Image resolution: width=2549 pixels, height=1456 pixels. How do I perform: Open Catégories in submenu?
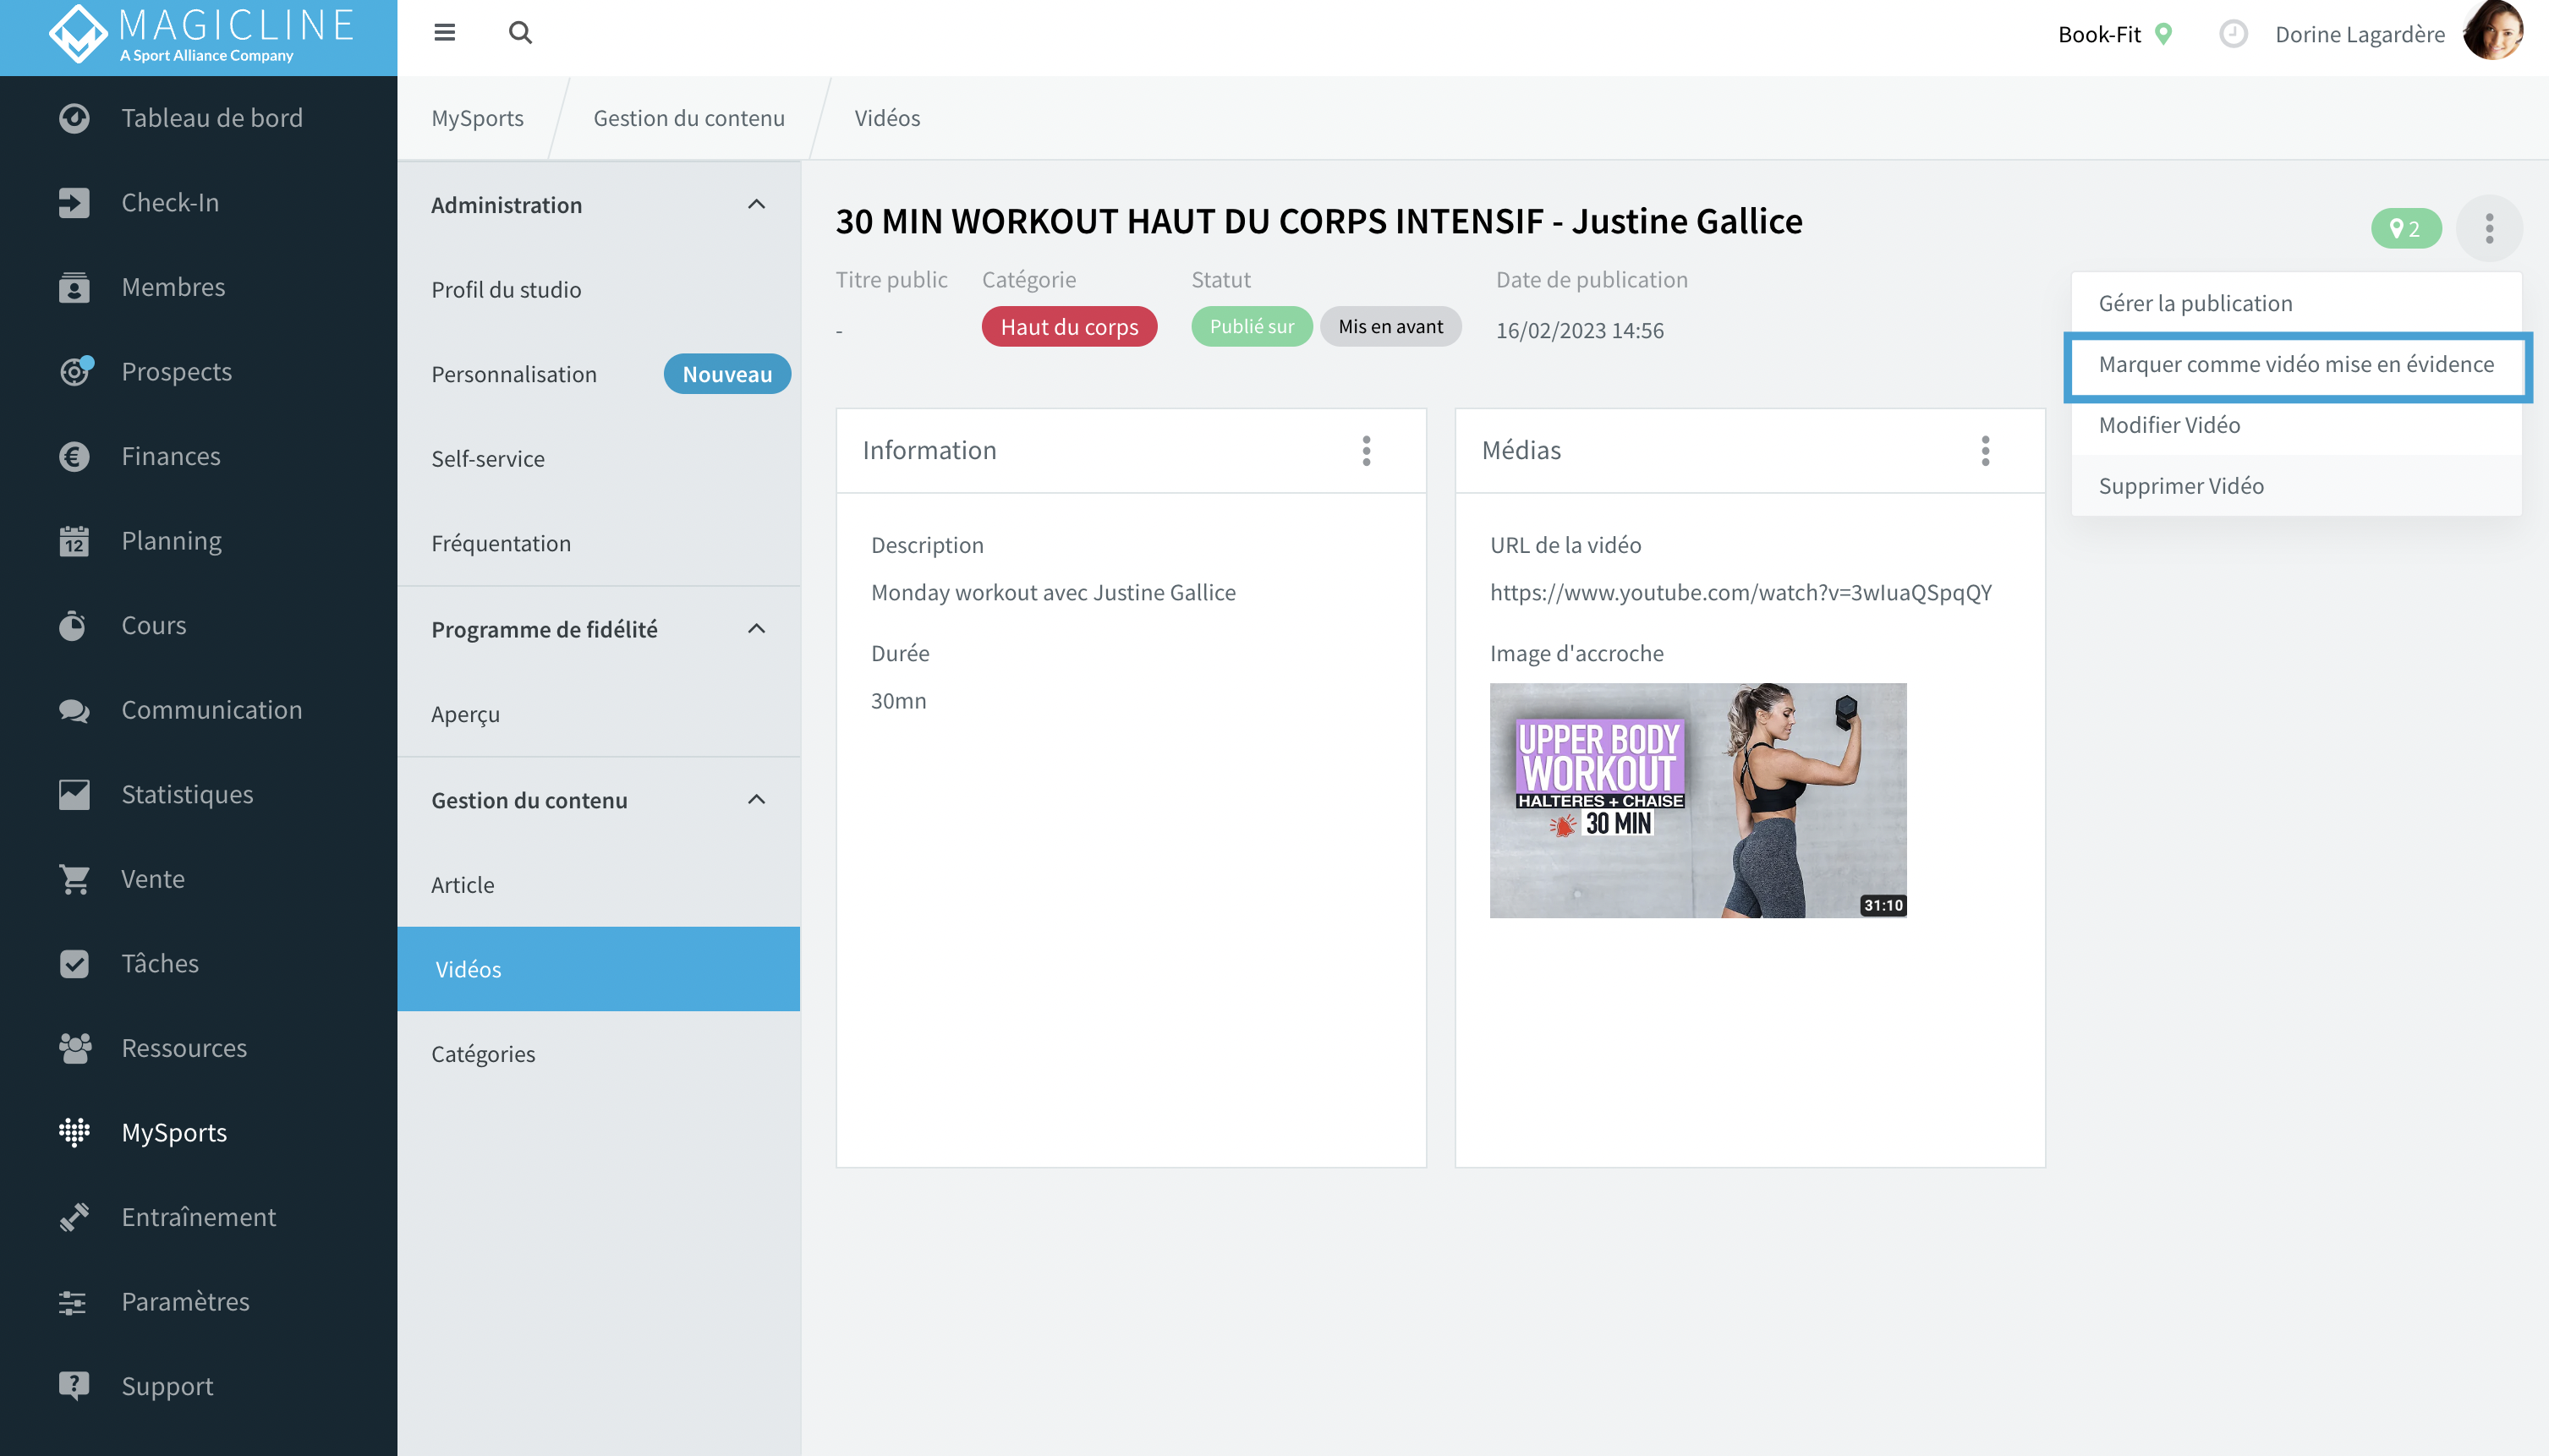[599, 1054]
